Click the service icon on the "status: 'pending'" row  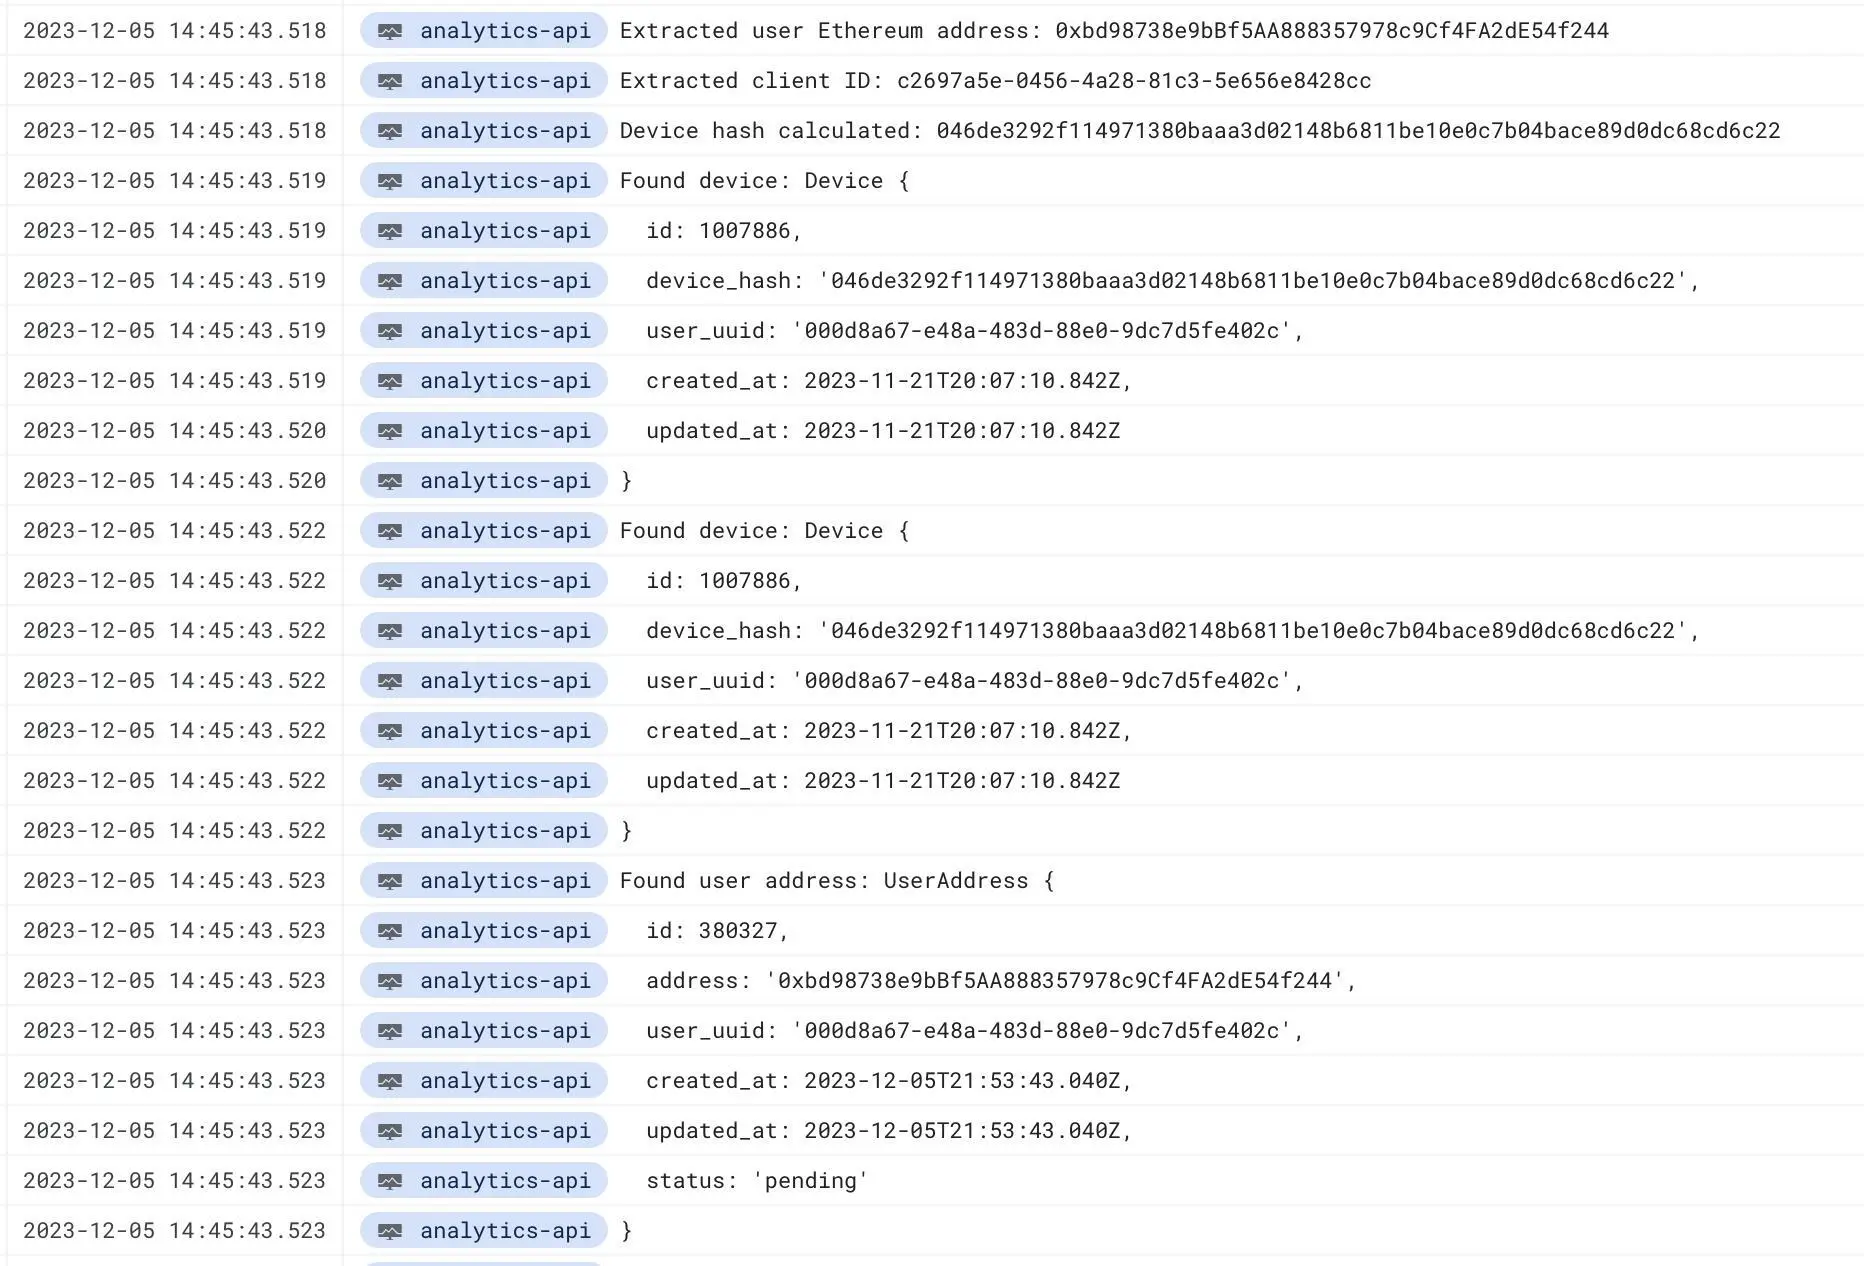tap(390, 1181)
